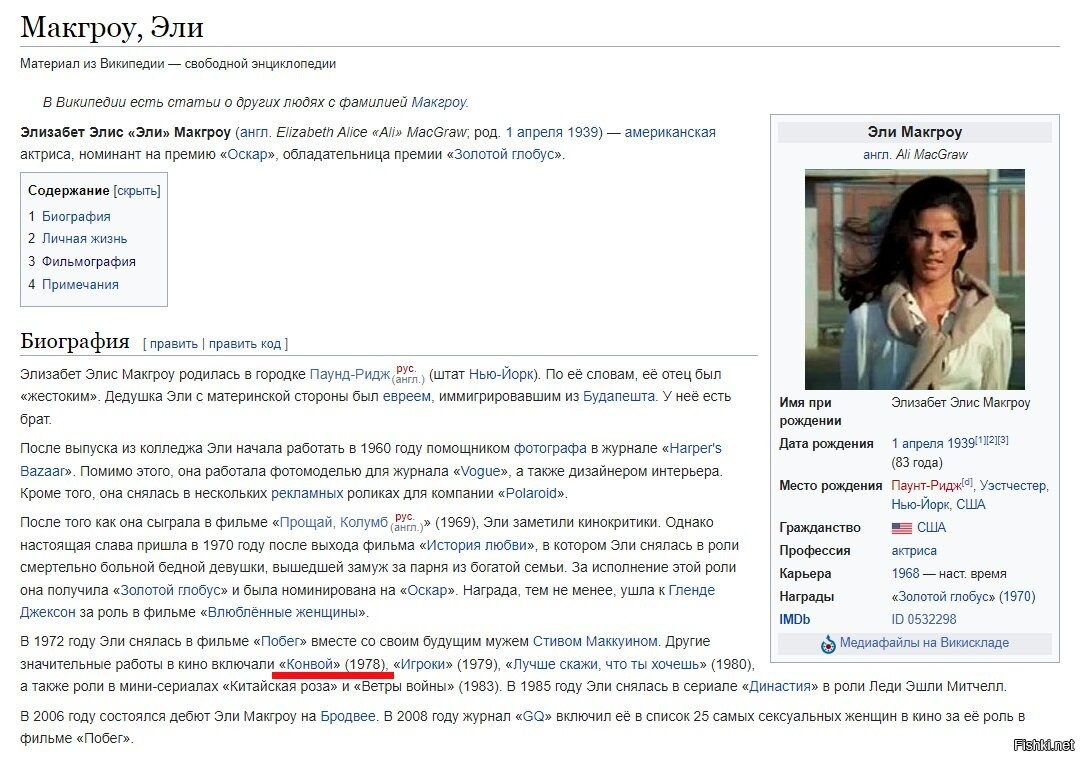Open Золотой глобус link in biography paragraph

171,591
